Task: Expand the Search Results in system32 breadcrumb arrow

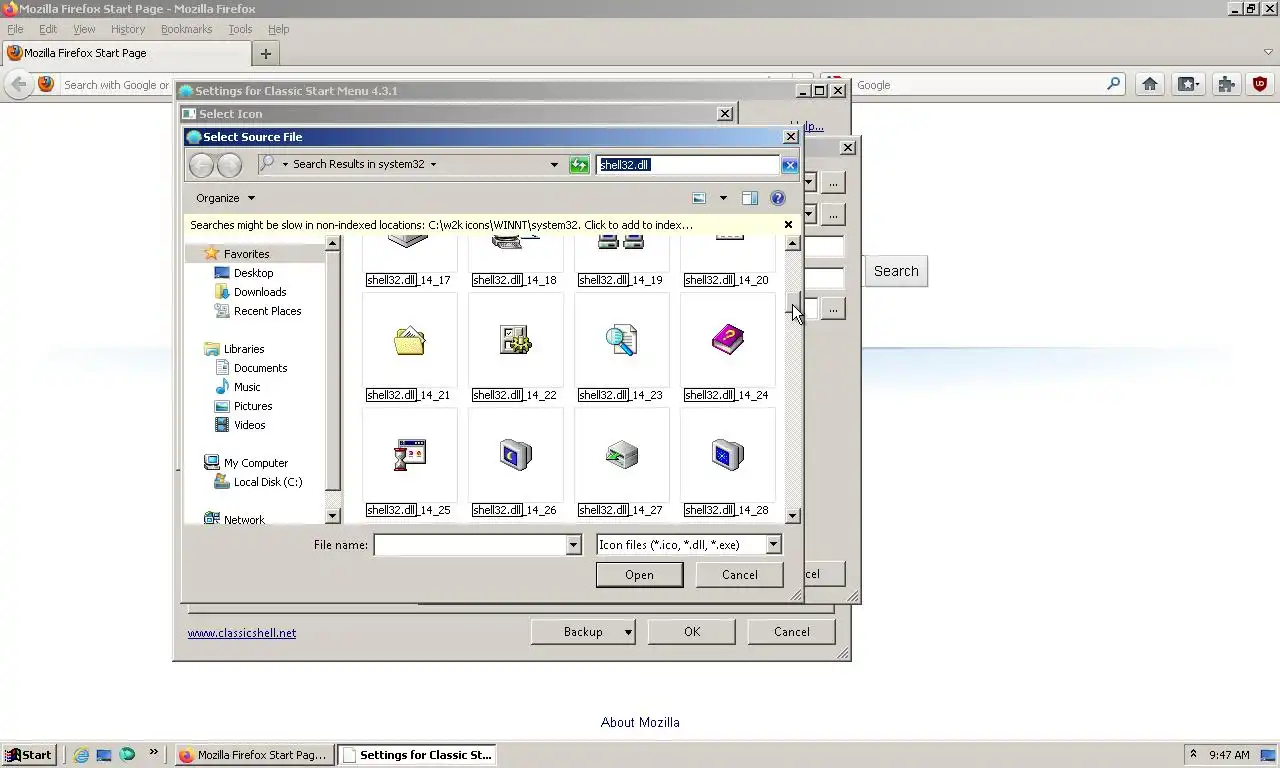Action: [433, 164]
